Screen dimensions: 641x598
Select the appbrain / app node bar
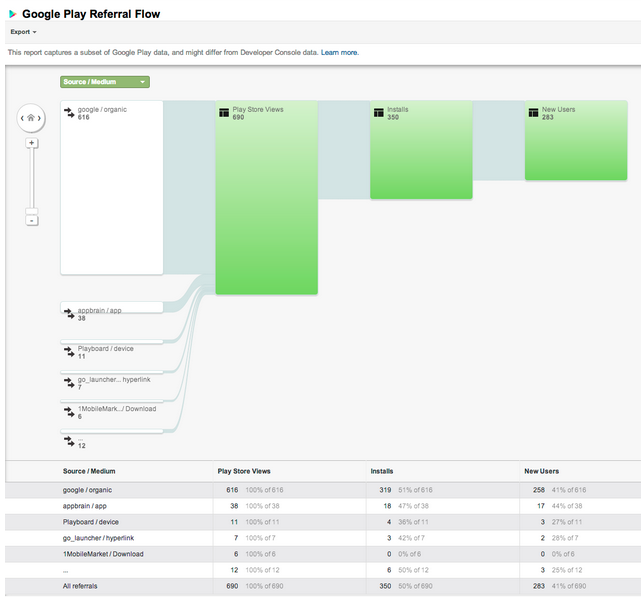(112, 307)
